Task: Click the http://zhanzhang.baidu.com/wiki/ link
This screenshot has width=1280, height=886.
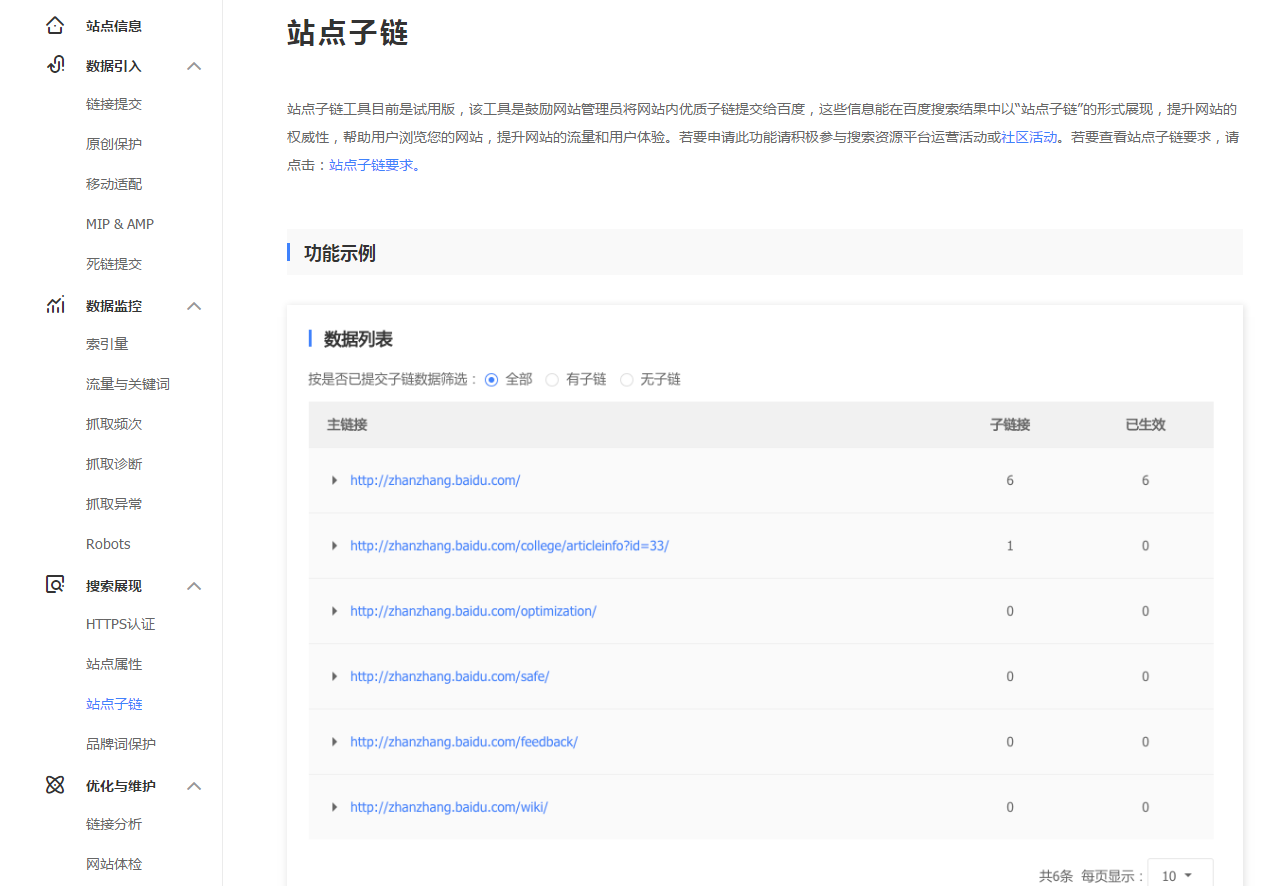Action: pos(448,807)
